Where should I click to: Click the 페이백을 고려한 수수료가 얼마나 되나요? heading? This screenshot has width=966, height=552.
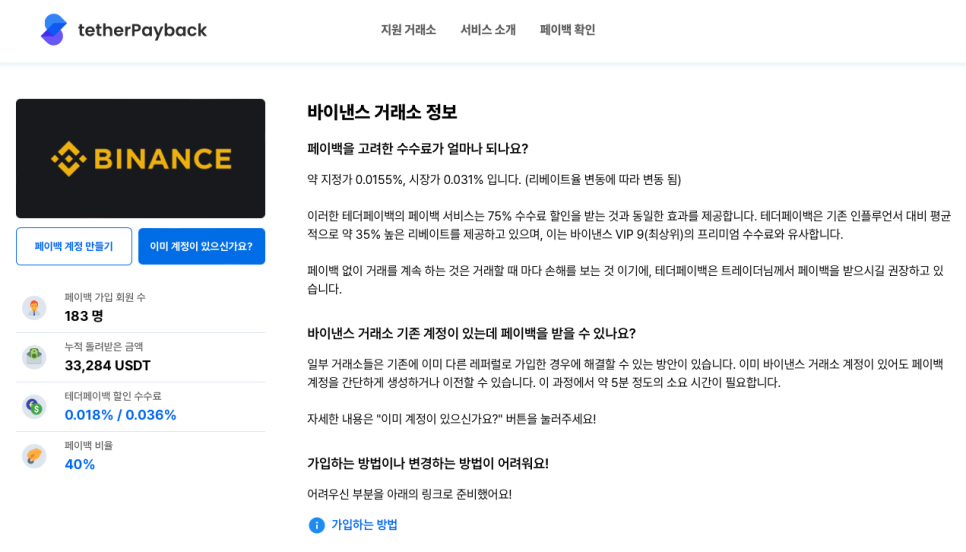[418, 148]
